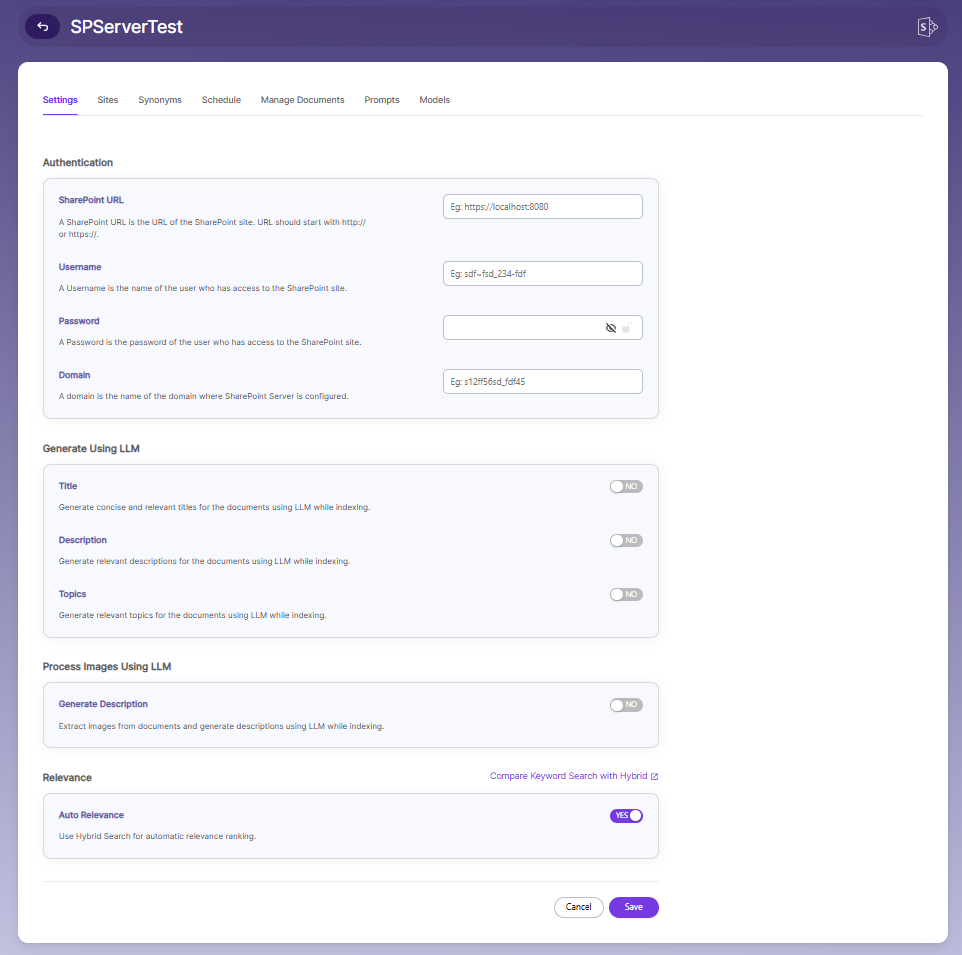Turn on the Description generation toggle
Image resolution: width=962 pixels, height=955 pixels.
tap(626, 540)
